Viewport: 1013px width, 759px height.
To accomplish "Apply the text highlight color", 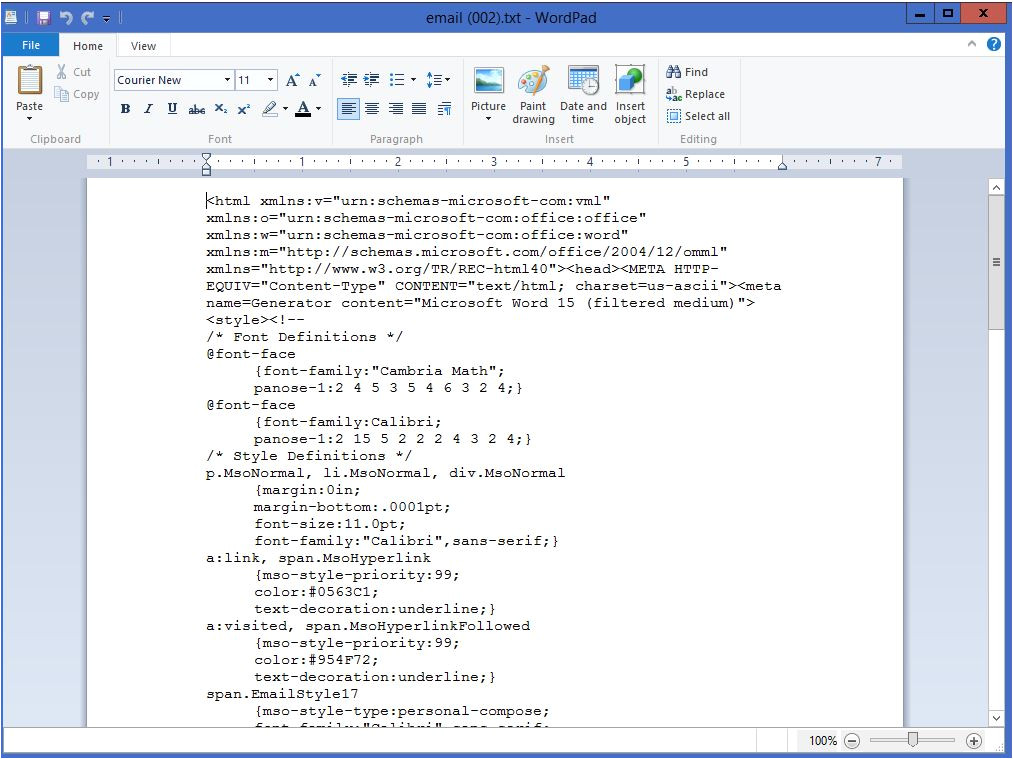I will click(x=270, y=109).
